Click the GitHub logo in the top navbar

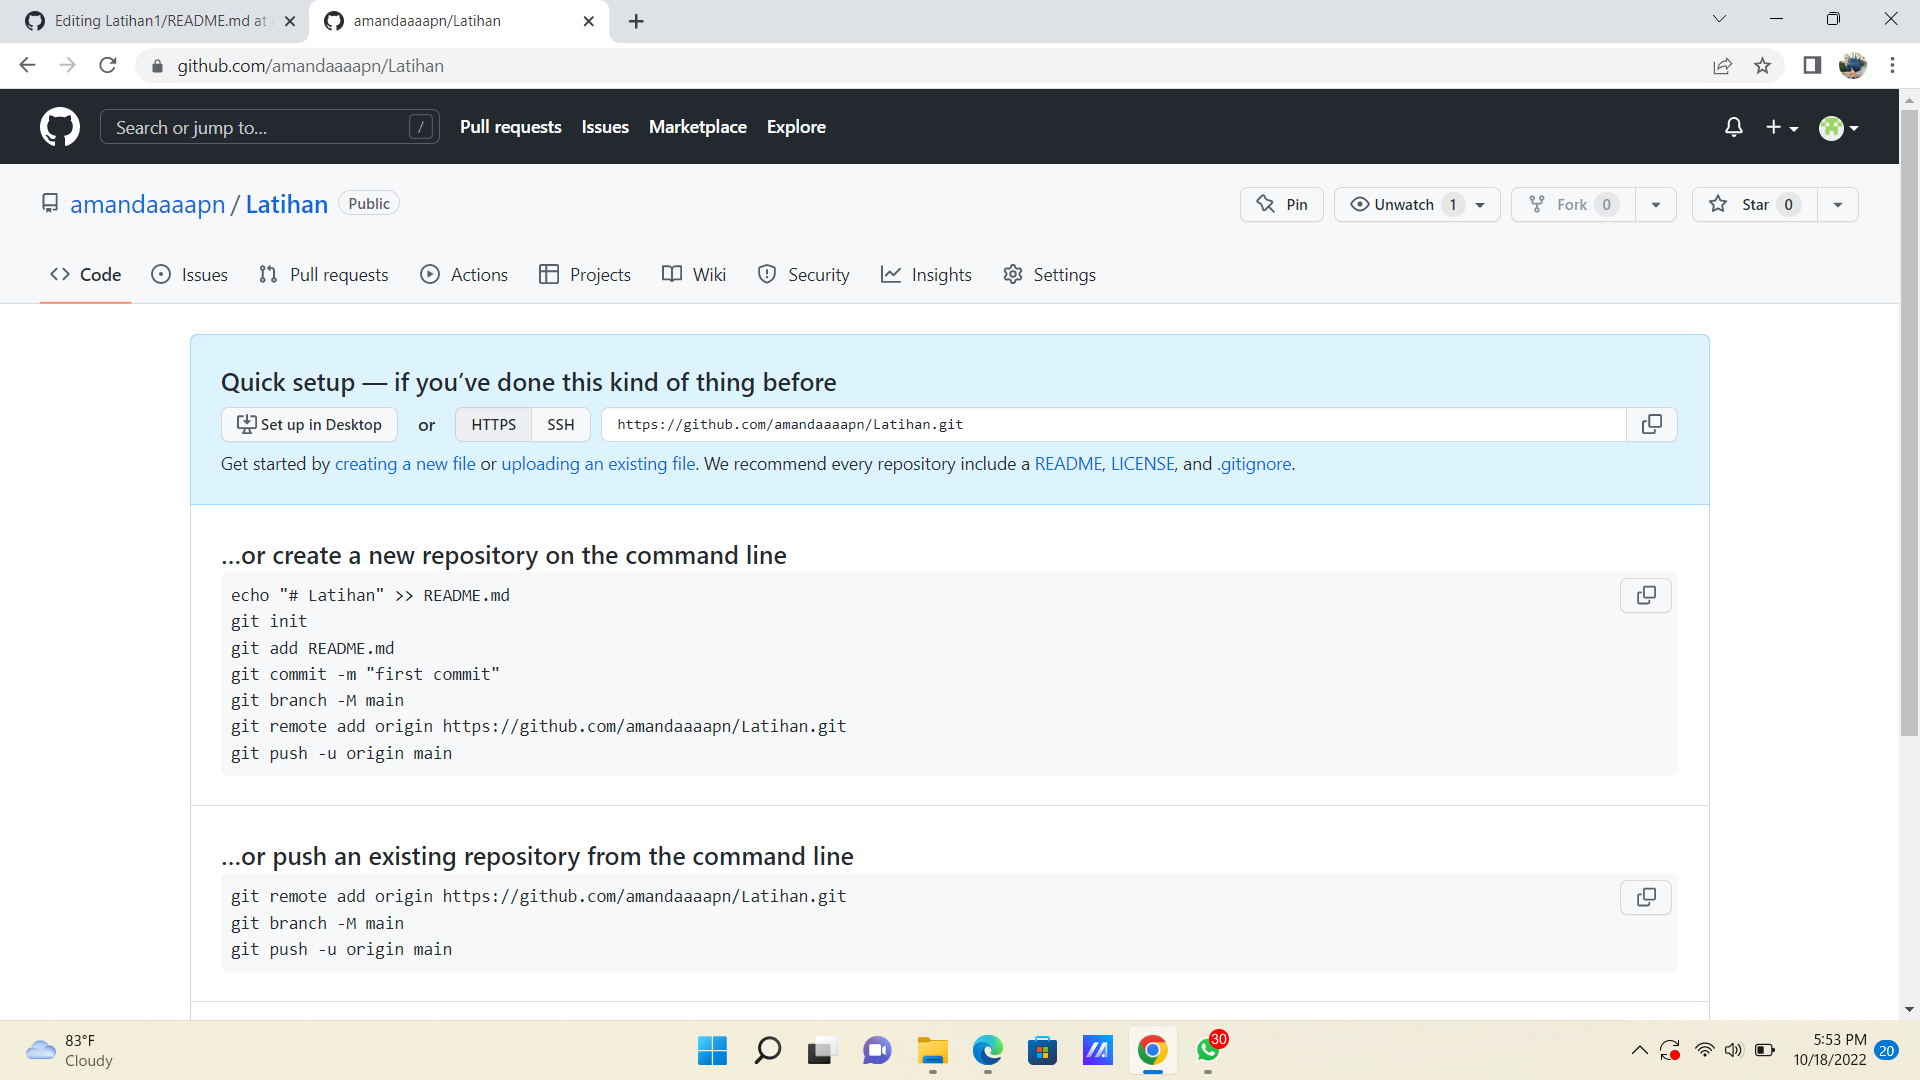pos(60,127)
